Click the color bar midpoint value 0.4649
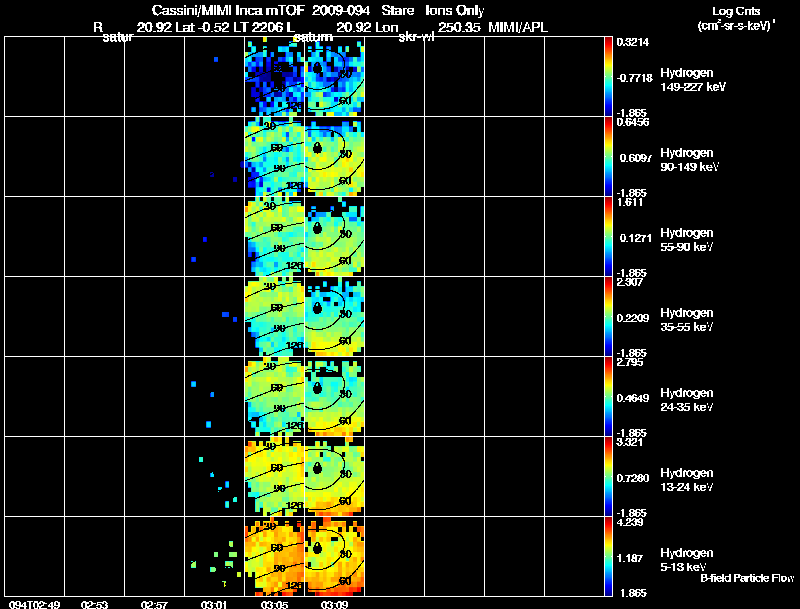 [633, 398]
